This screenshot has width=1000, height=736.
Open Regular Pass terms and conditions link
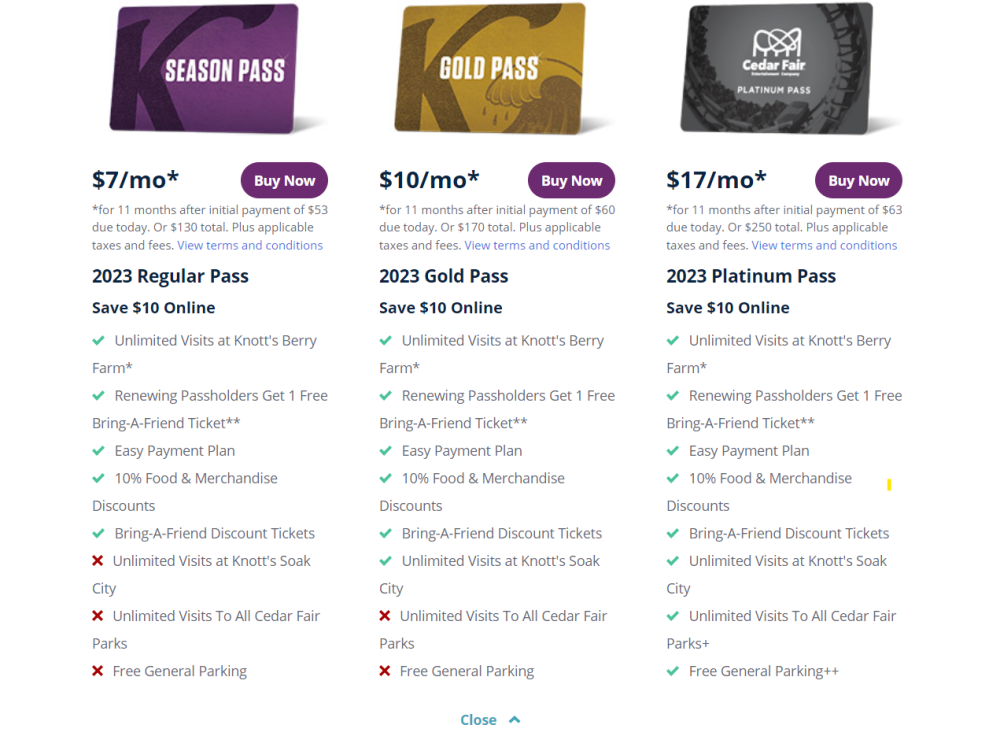point(250,245)
